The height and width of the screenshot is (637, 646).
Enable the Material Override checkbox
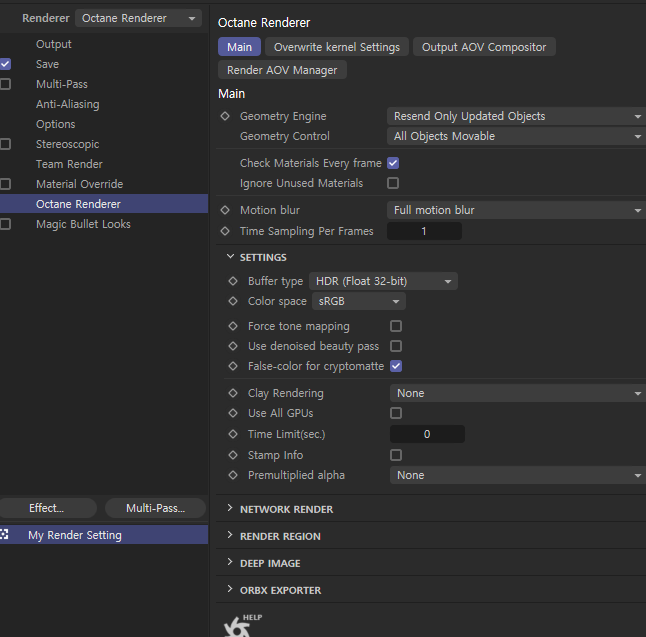pos(5,184)
